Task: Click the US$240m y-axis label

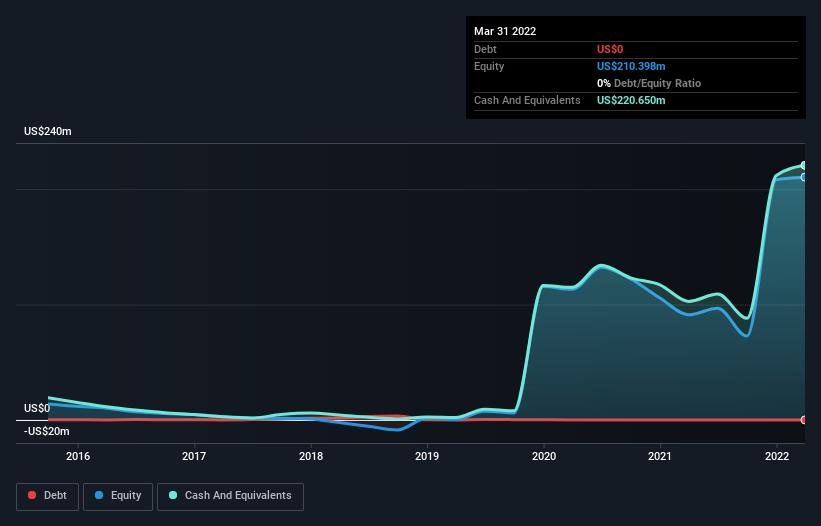Action: [x=48, y=131]
